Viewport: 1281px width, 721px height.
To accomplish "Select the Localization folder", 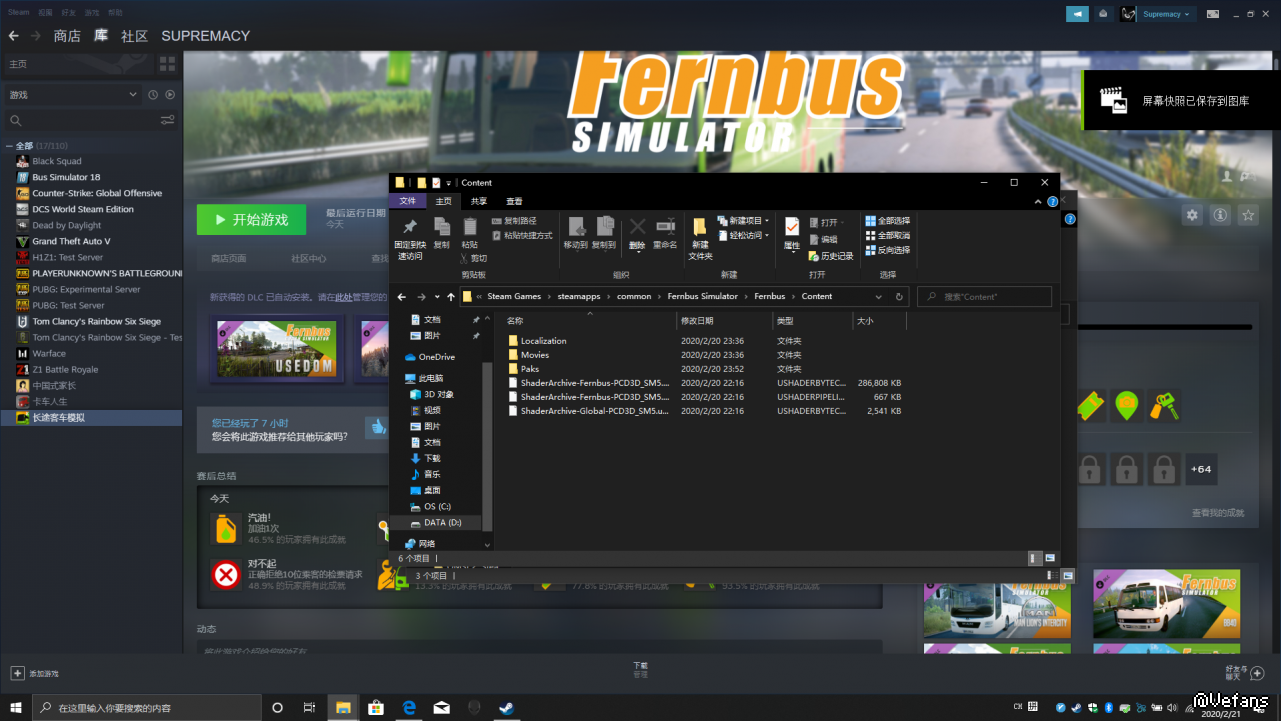I will tap(543, 341).
